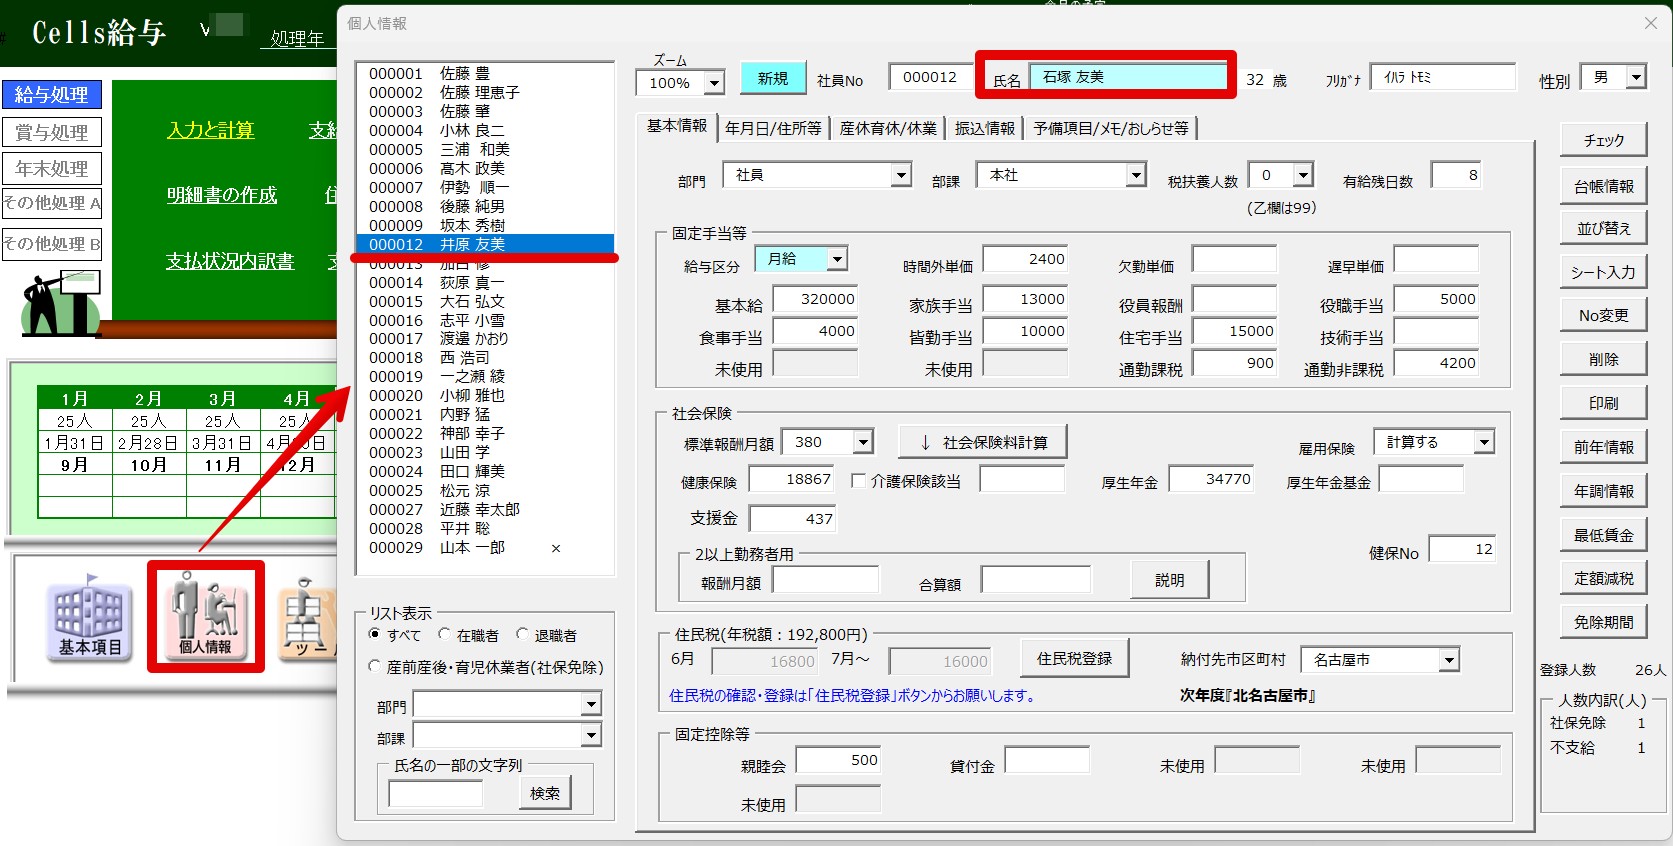
Task: Open the 給与区分 月給 dropdown
Action: point(838,259)
